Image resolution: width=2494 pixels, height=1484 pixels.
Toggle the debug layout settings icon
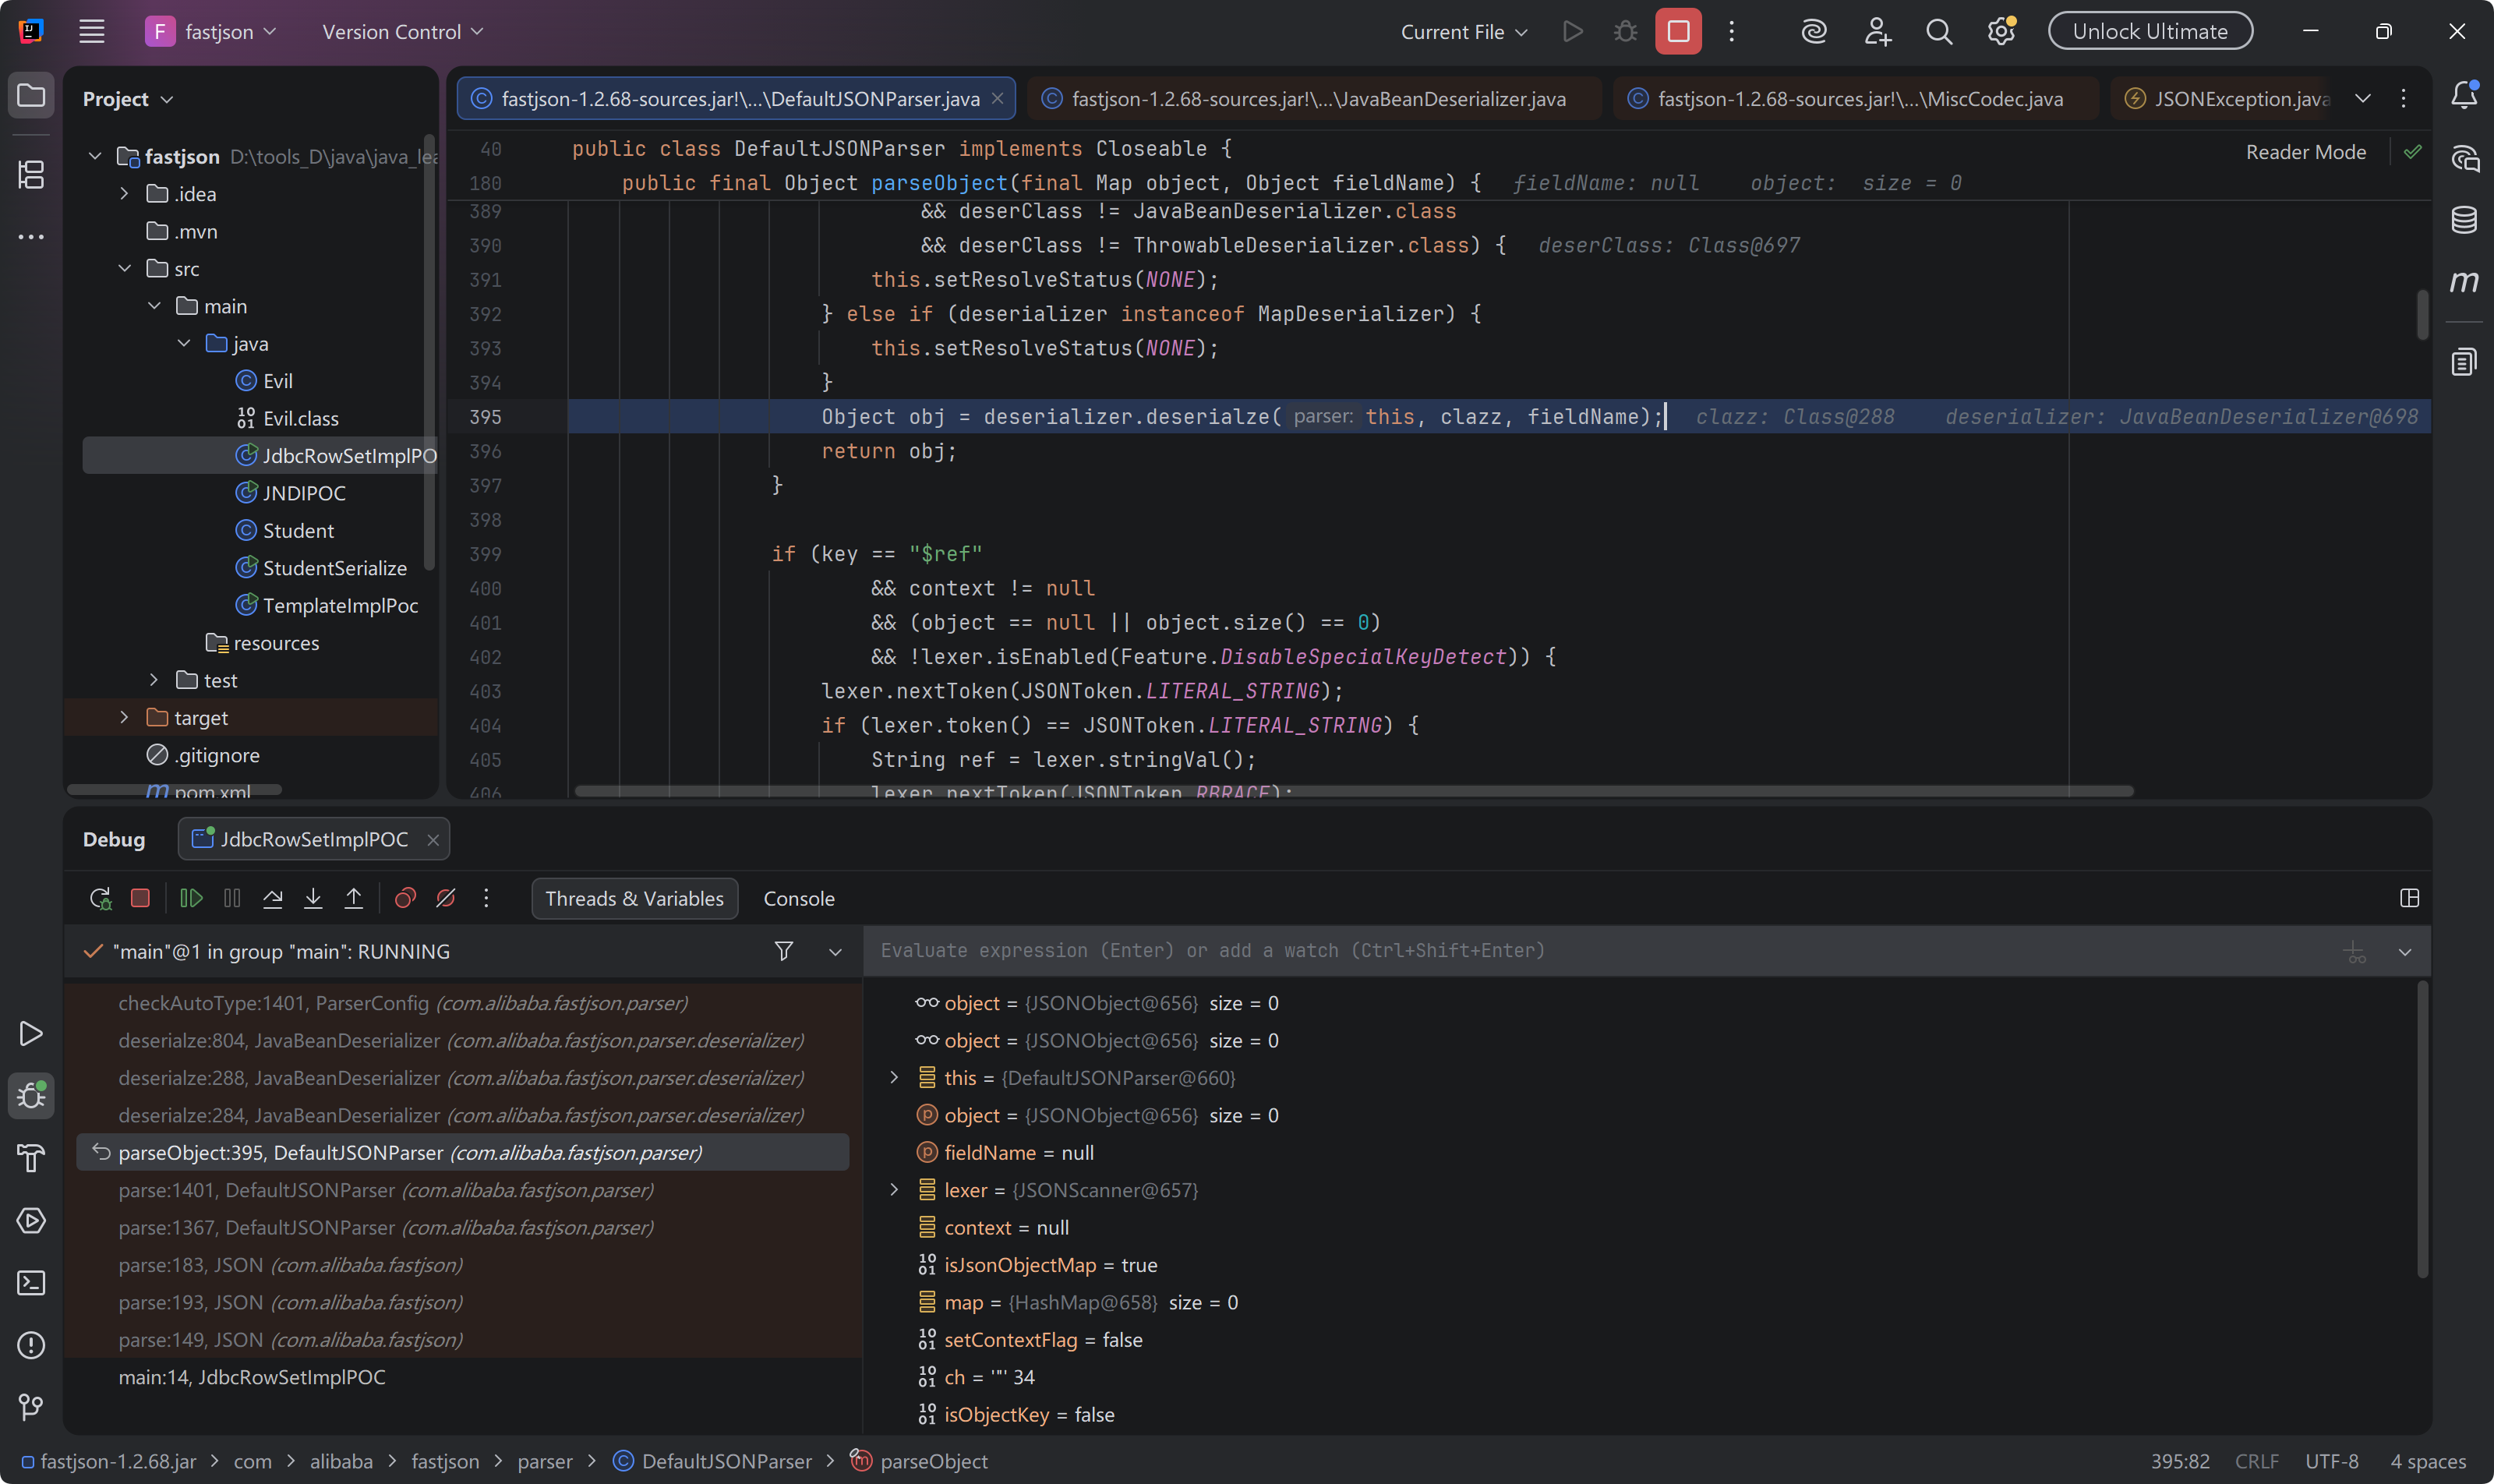[x=2409, y=898]
